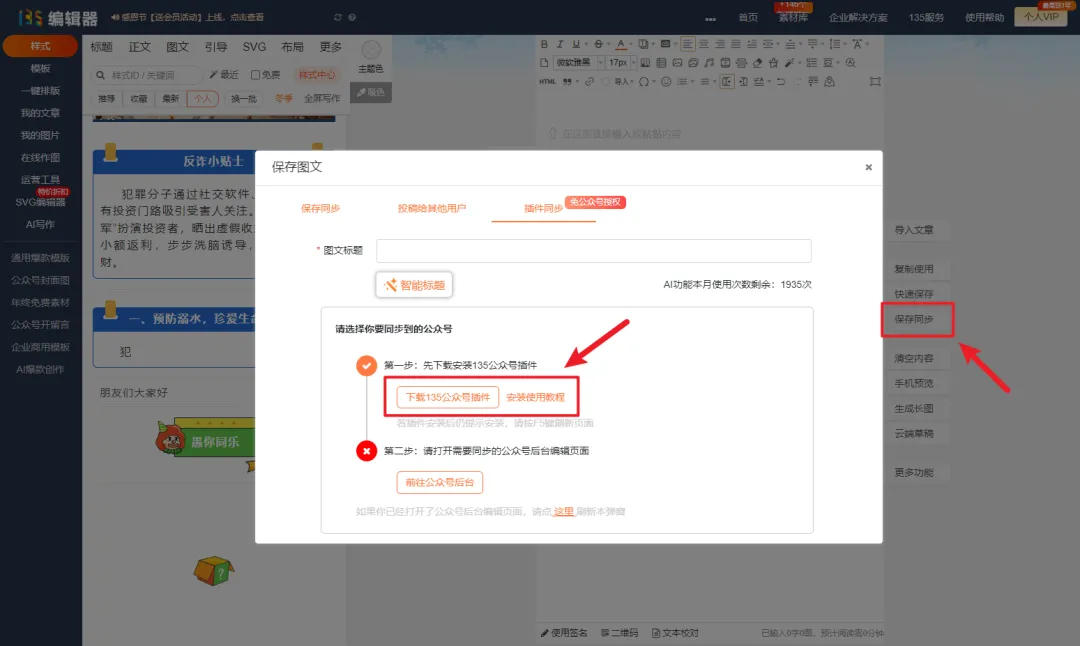Click 手机预览 in right side panel
The image size is (1080, 646).
pos(914,384)
